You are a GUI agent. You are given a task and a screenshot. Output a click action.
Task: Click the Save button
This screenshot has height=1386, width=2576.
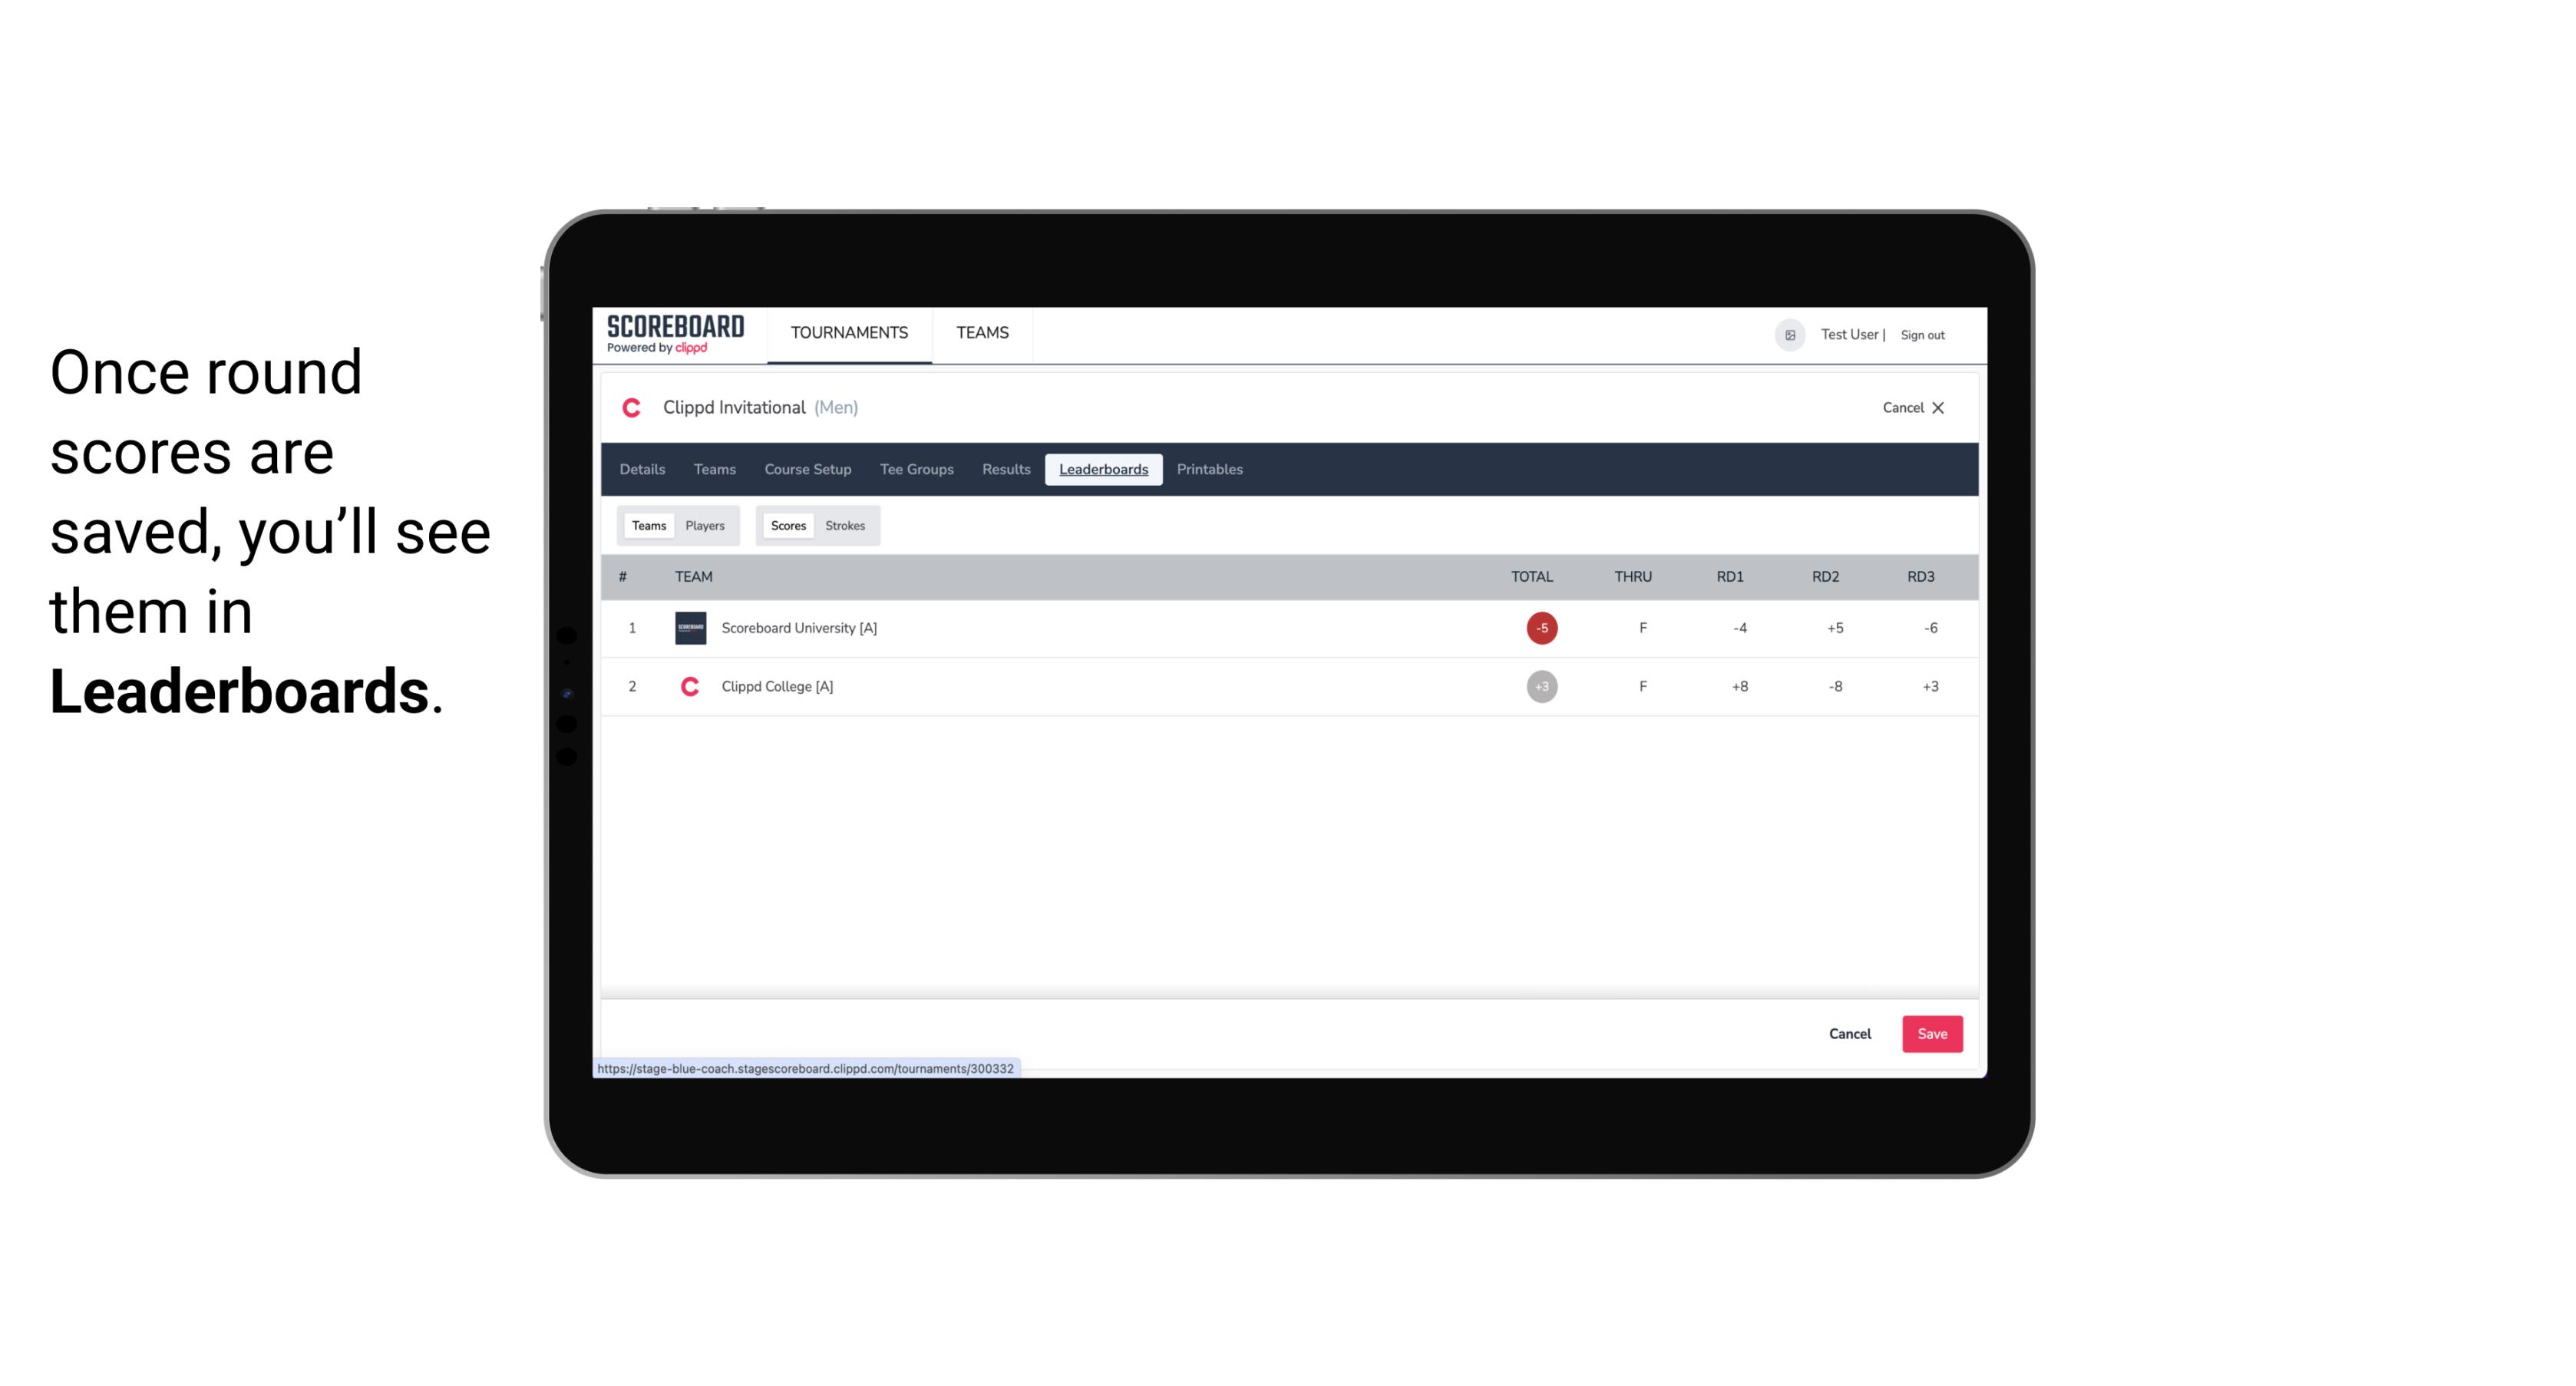(1930, 1035)
